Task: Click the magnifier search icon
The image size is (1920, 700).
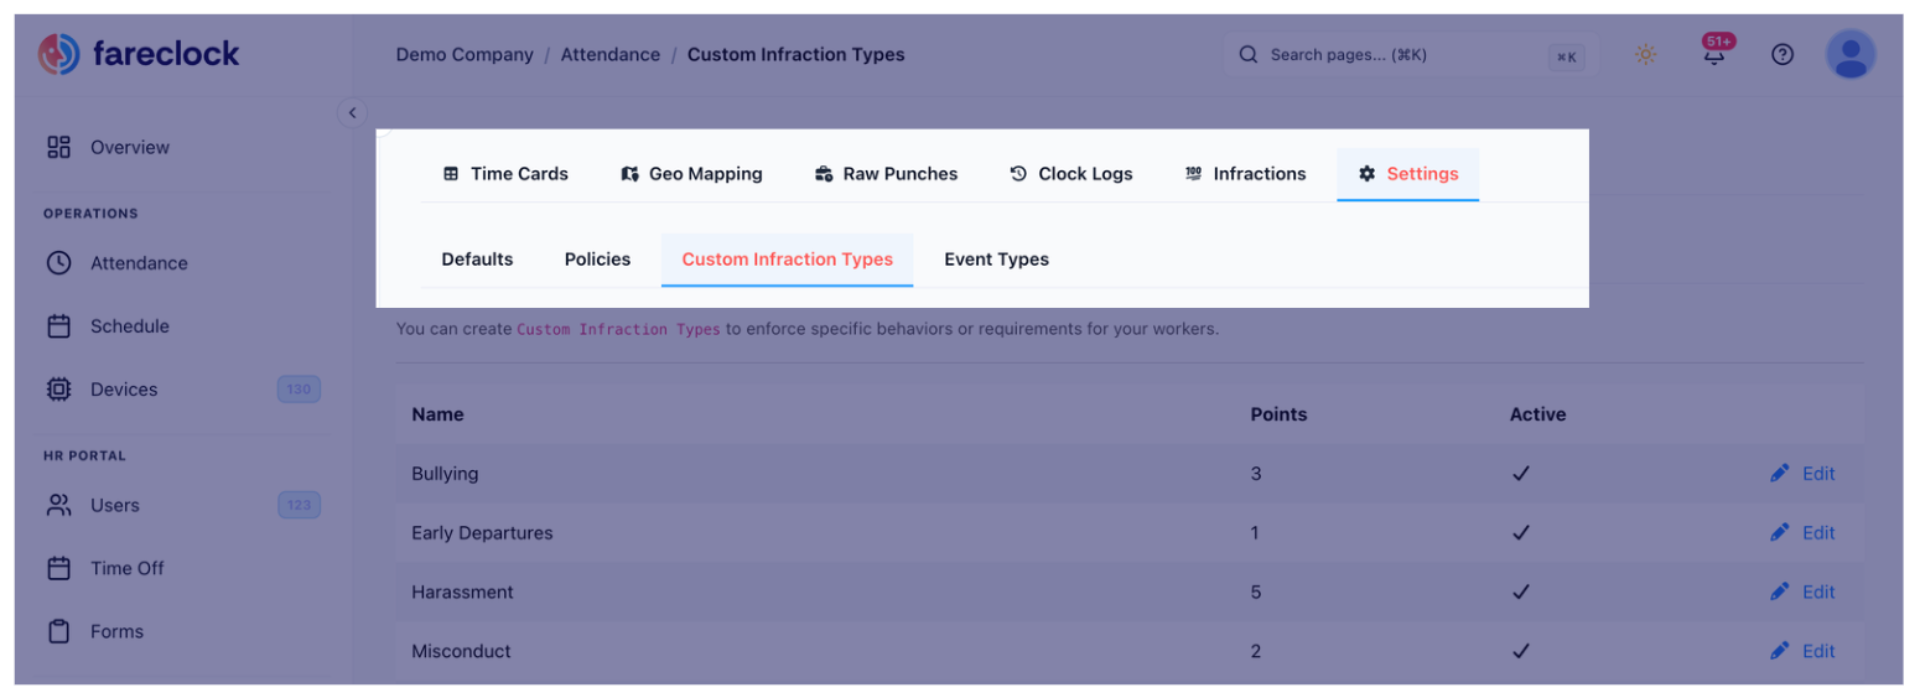Action: click(1248, 54)
